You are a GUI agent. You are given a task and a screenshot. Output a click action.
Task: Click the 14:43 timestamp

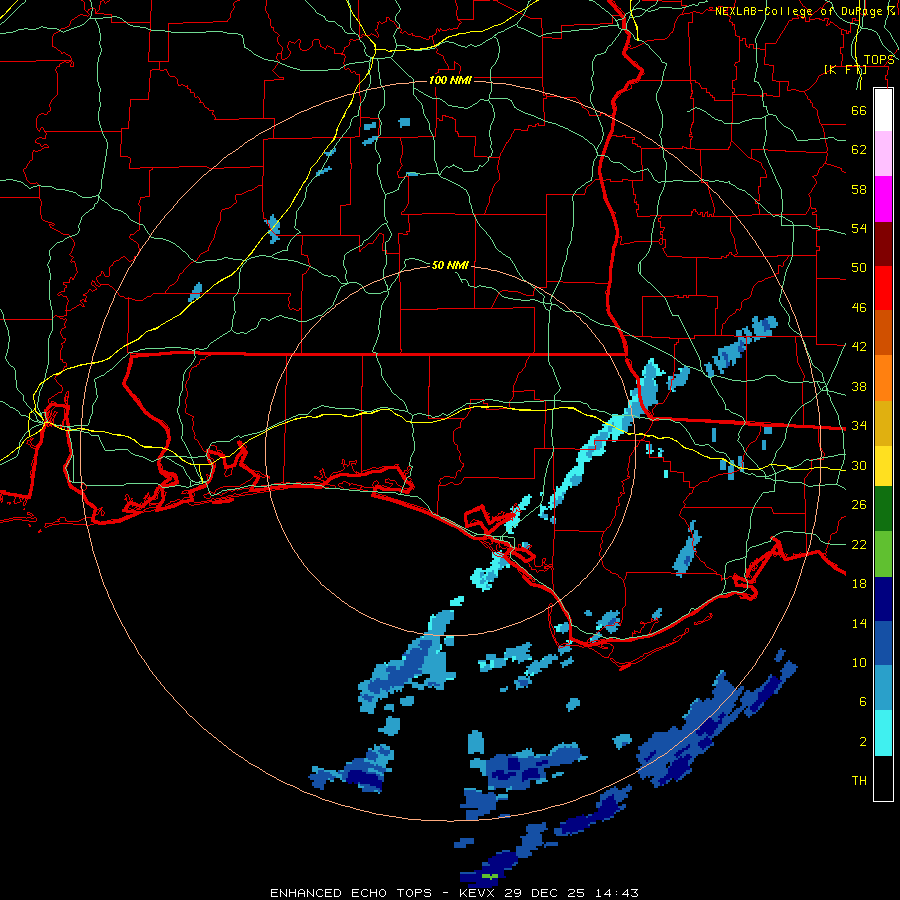click(x=616, y=893)
